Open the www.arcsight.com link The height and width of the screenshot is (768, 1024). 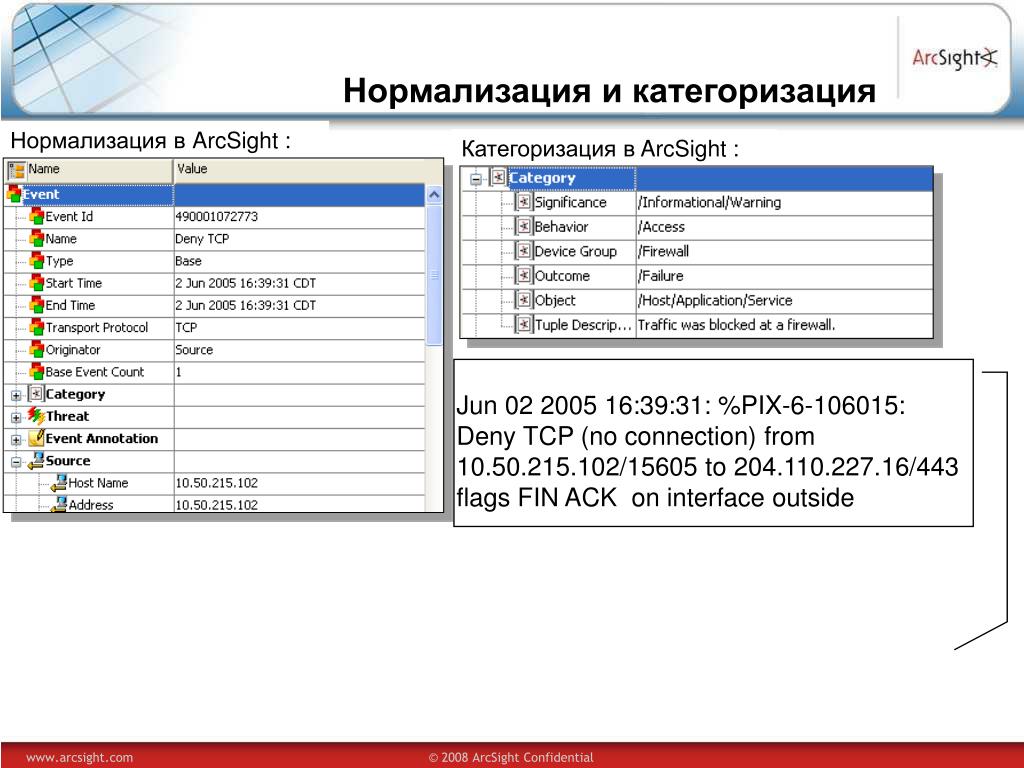click(79, 758)
